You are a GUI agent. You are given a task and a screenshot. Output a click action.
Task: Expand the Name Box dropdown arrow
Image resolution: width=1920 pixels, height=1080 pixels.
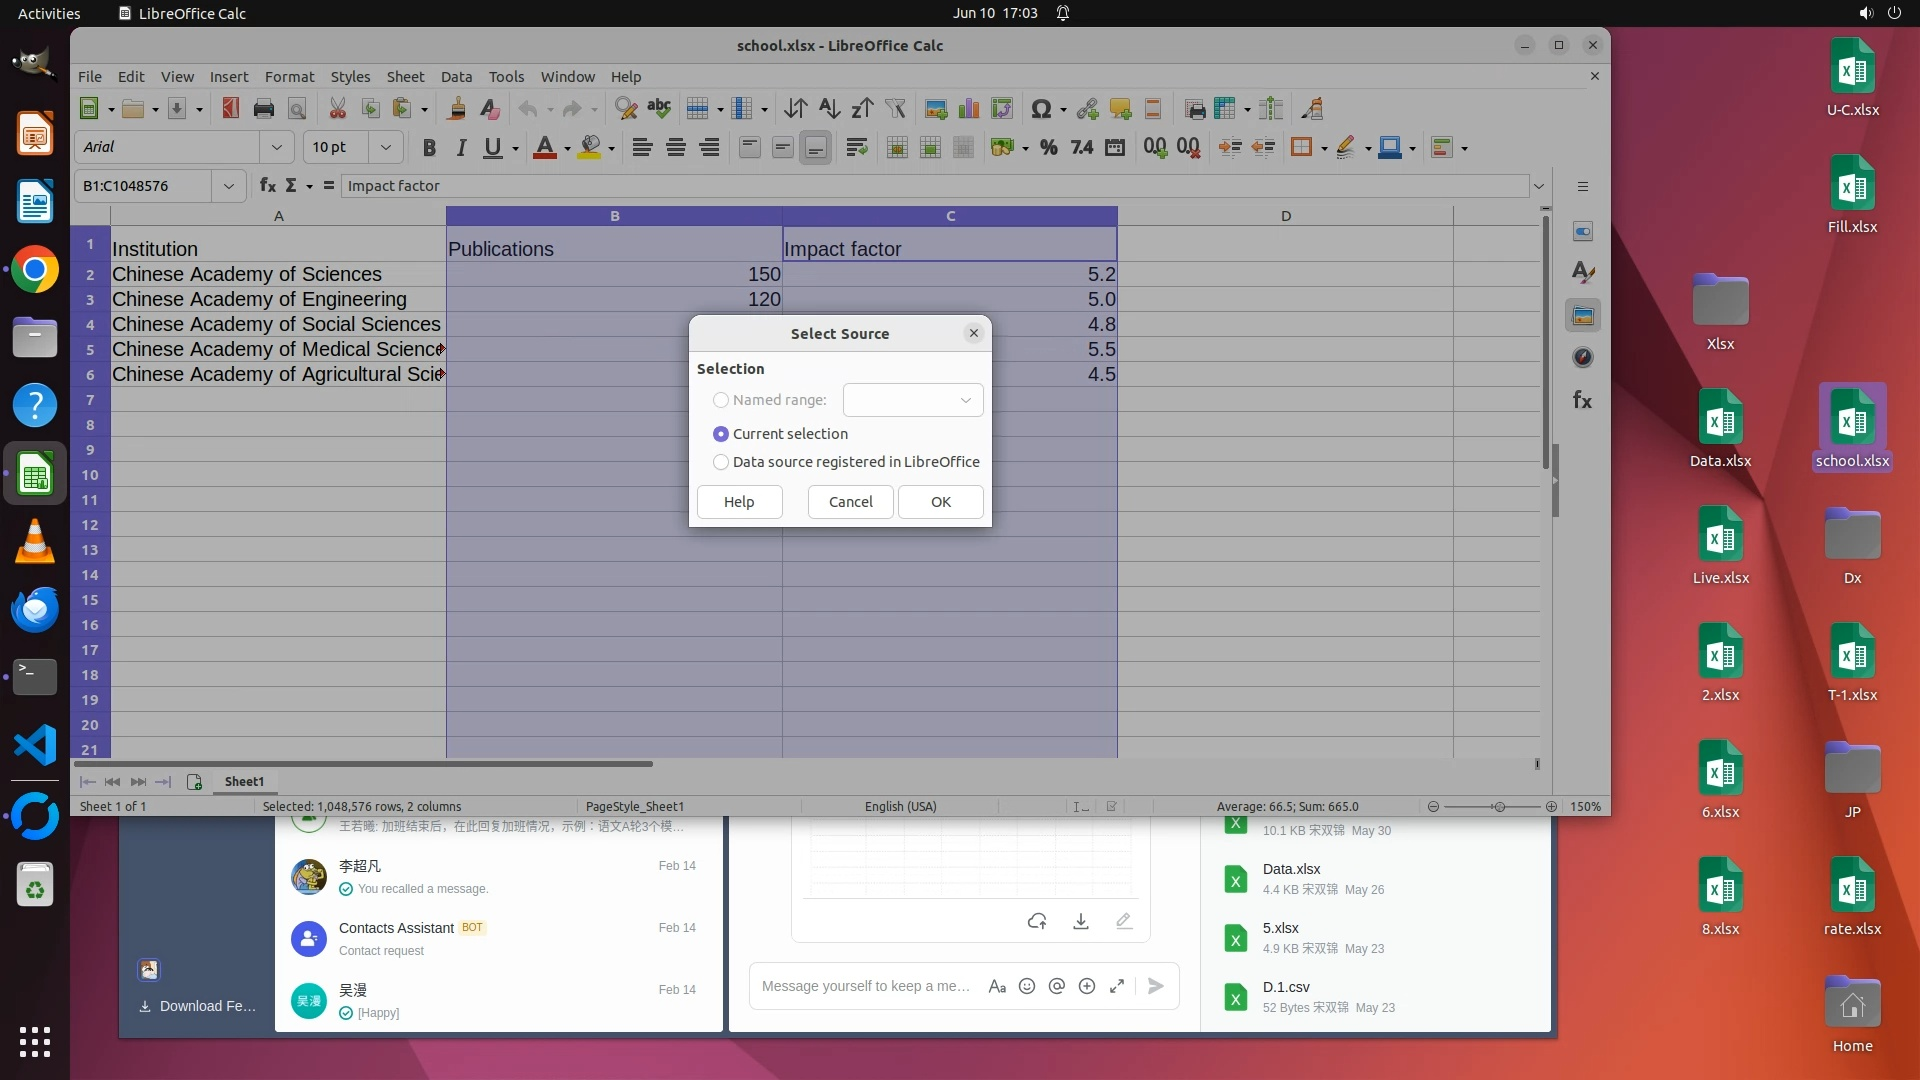pos(229,186)
